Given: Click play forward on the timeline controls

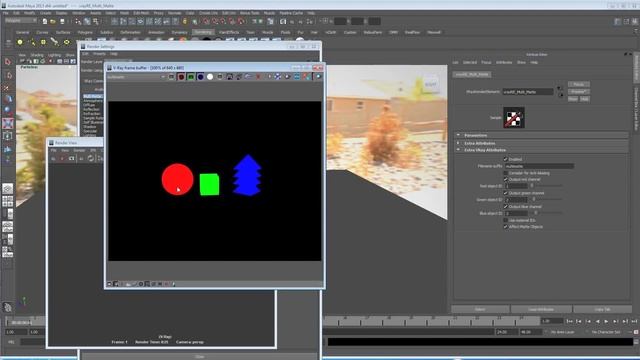Looking at the screenshot, I should 606,322.
